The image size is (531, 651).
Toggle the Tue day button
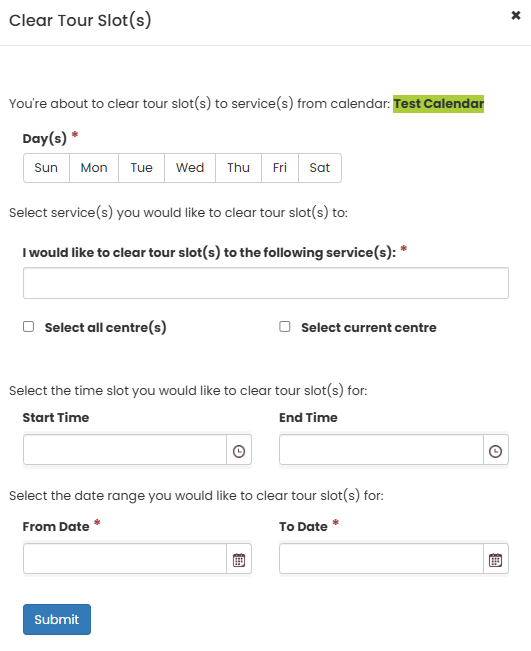click(142, 168)
